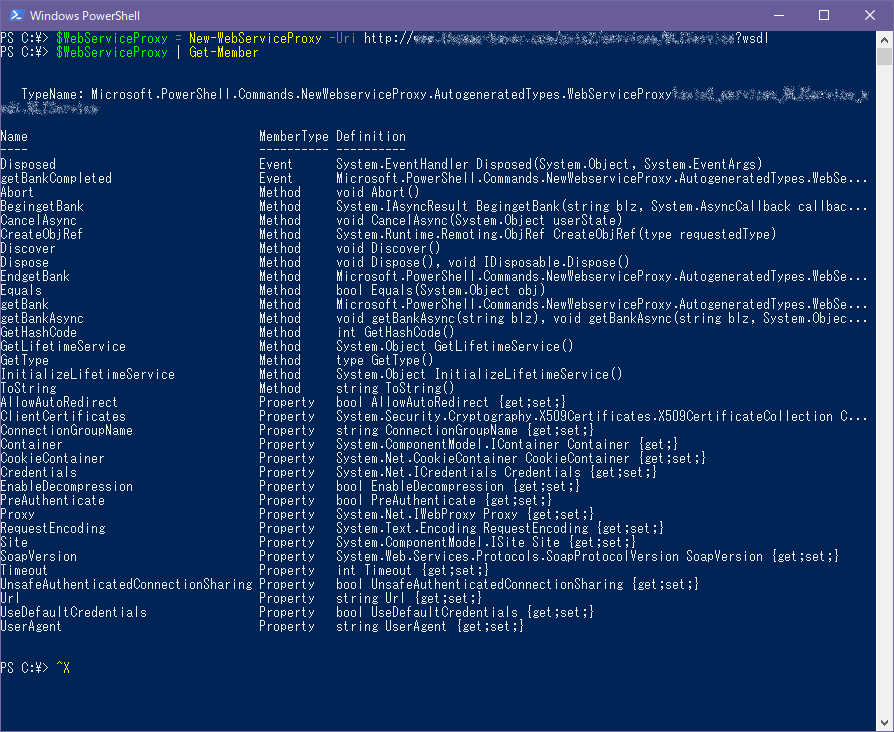This screenshot has width=894, height=732.
Task: Minimize the Windows PowerShell window
Action: pos(779,15)
